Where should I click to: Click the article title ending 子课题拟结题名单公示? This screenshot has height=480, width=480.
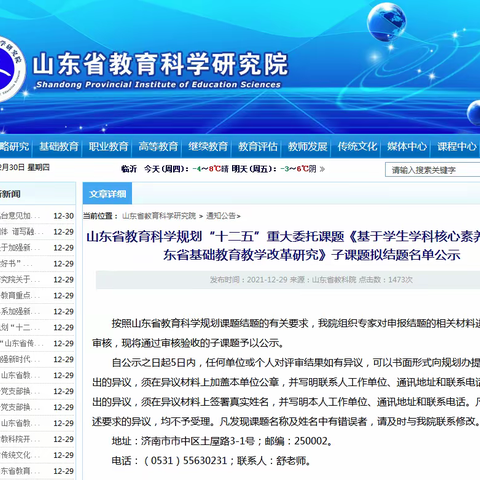tap(312, 255)
